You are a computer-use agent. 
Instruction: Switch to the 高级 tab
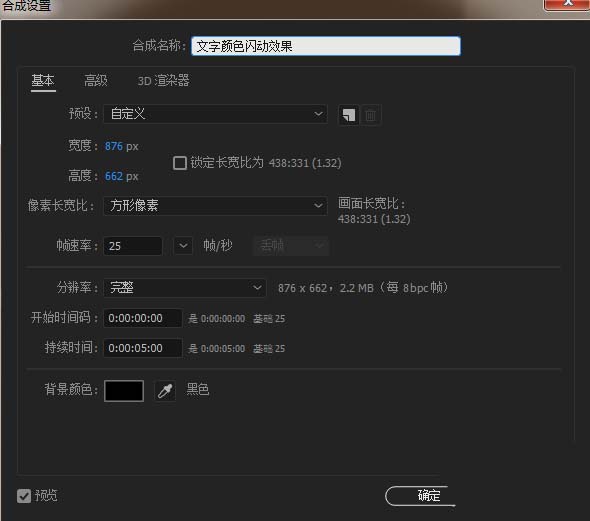coord(96,81)
